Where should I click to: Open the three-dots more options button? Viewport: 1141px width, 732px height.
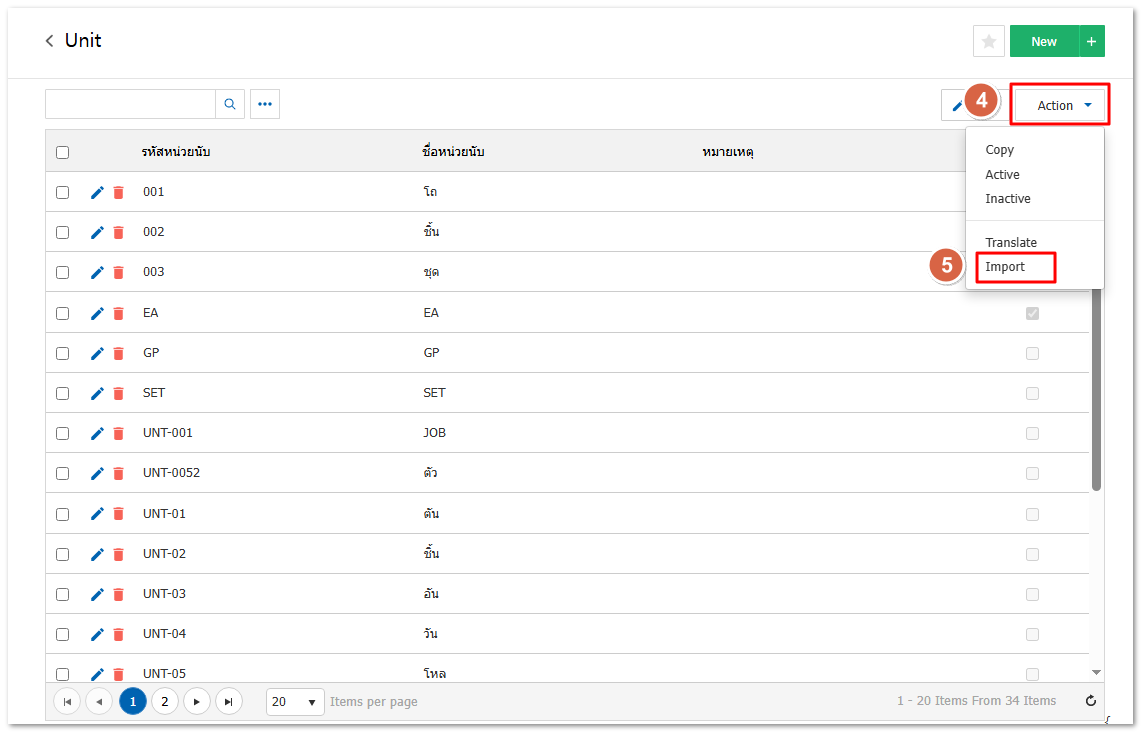point(265,104)
